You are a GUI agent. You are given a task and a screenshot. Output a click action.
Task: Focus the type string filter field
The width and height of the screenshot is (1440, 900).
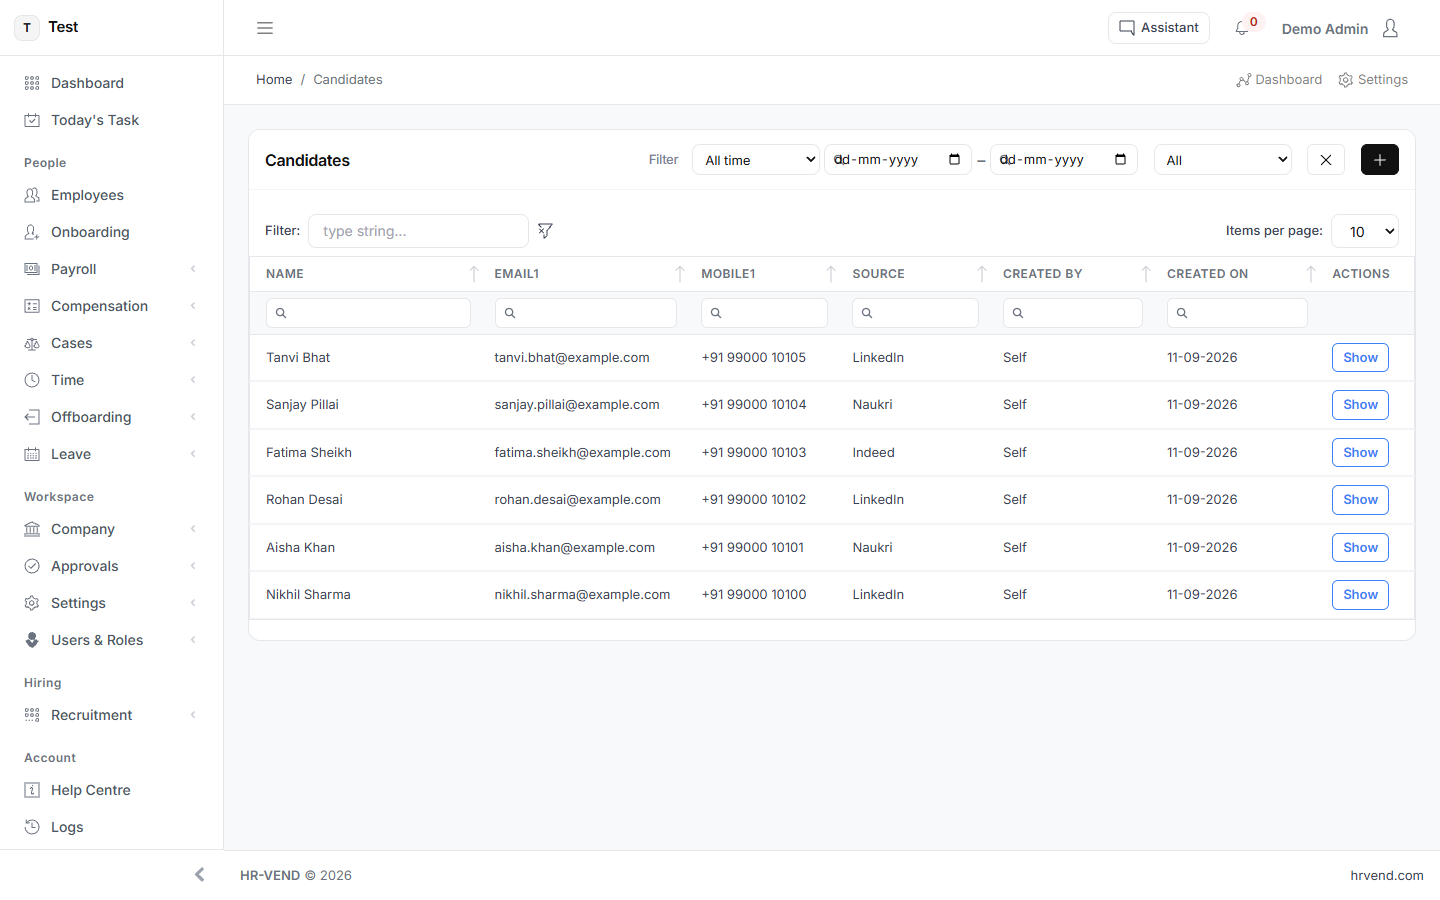tap(418, 231)
